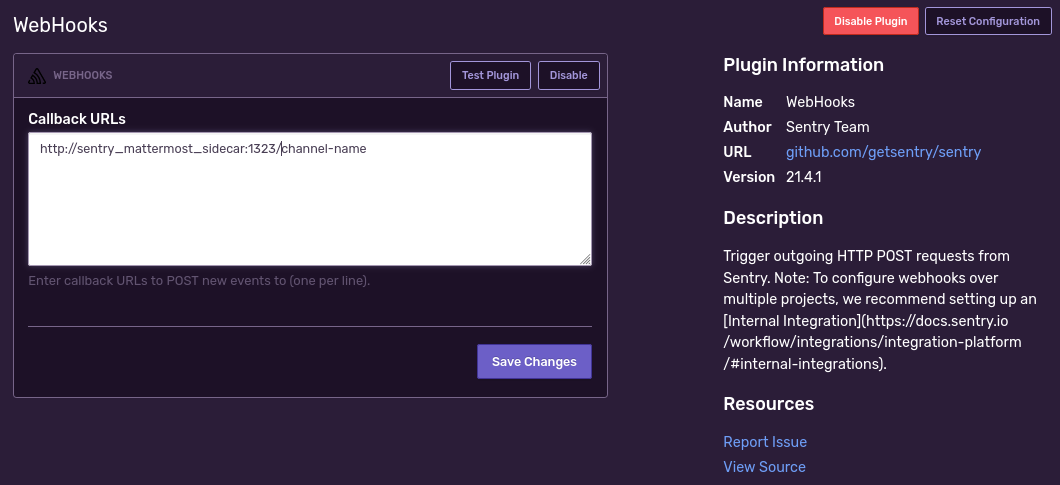Screen dimensions: 1060x485
Task: Click the textarea resize handle corner
Action: (585, 258)
